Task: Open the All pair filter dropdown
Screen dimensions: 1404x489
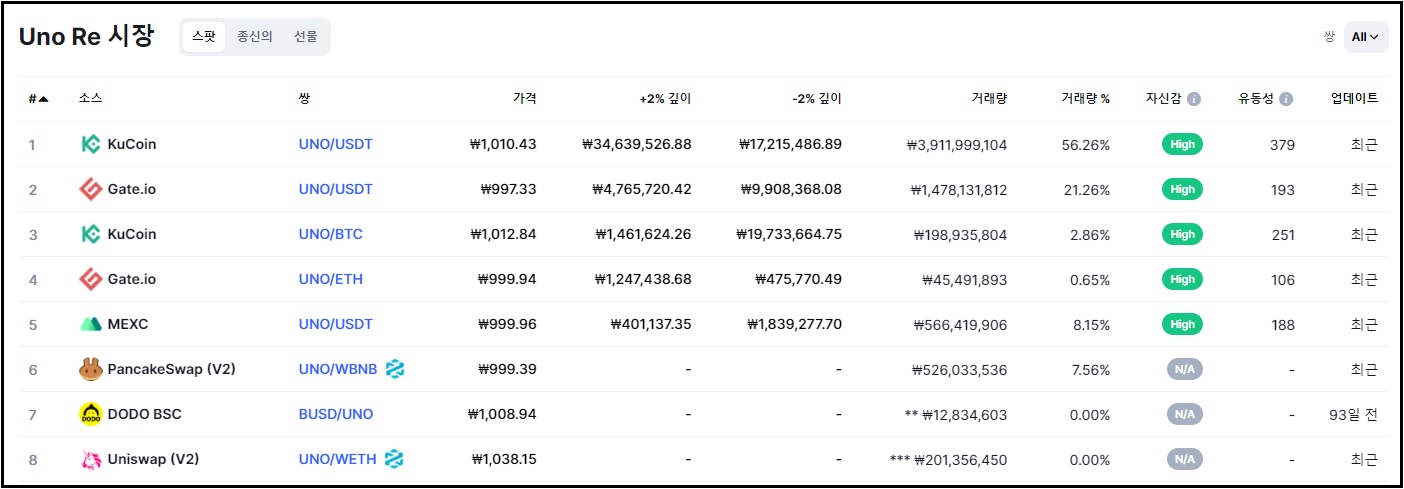Action: (1365, 37)
